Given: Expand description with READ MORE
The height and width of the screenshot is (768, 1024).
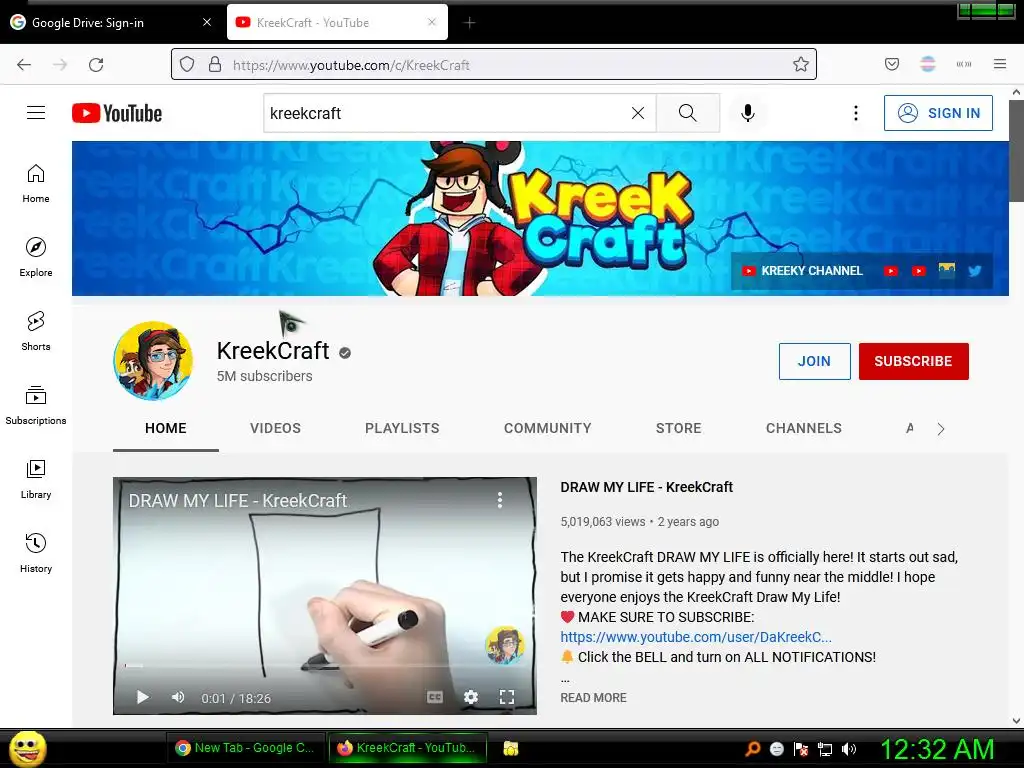Looking at the screenshot, I should tap(593, 697).
